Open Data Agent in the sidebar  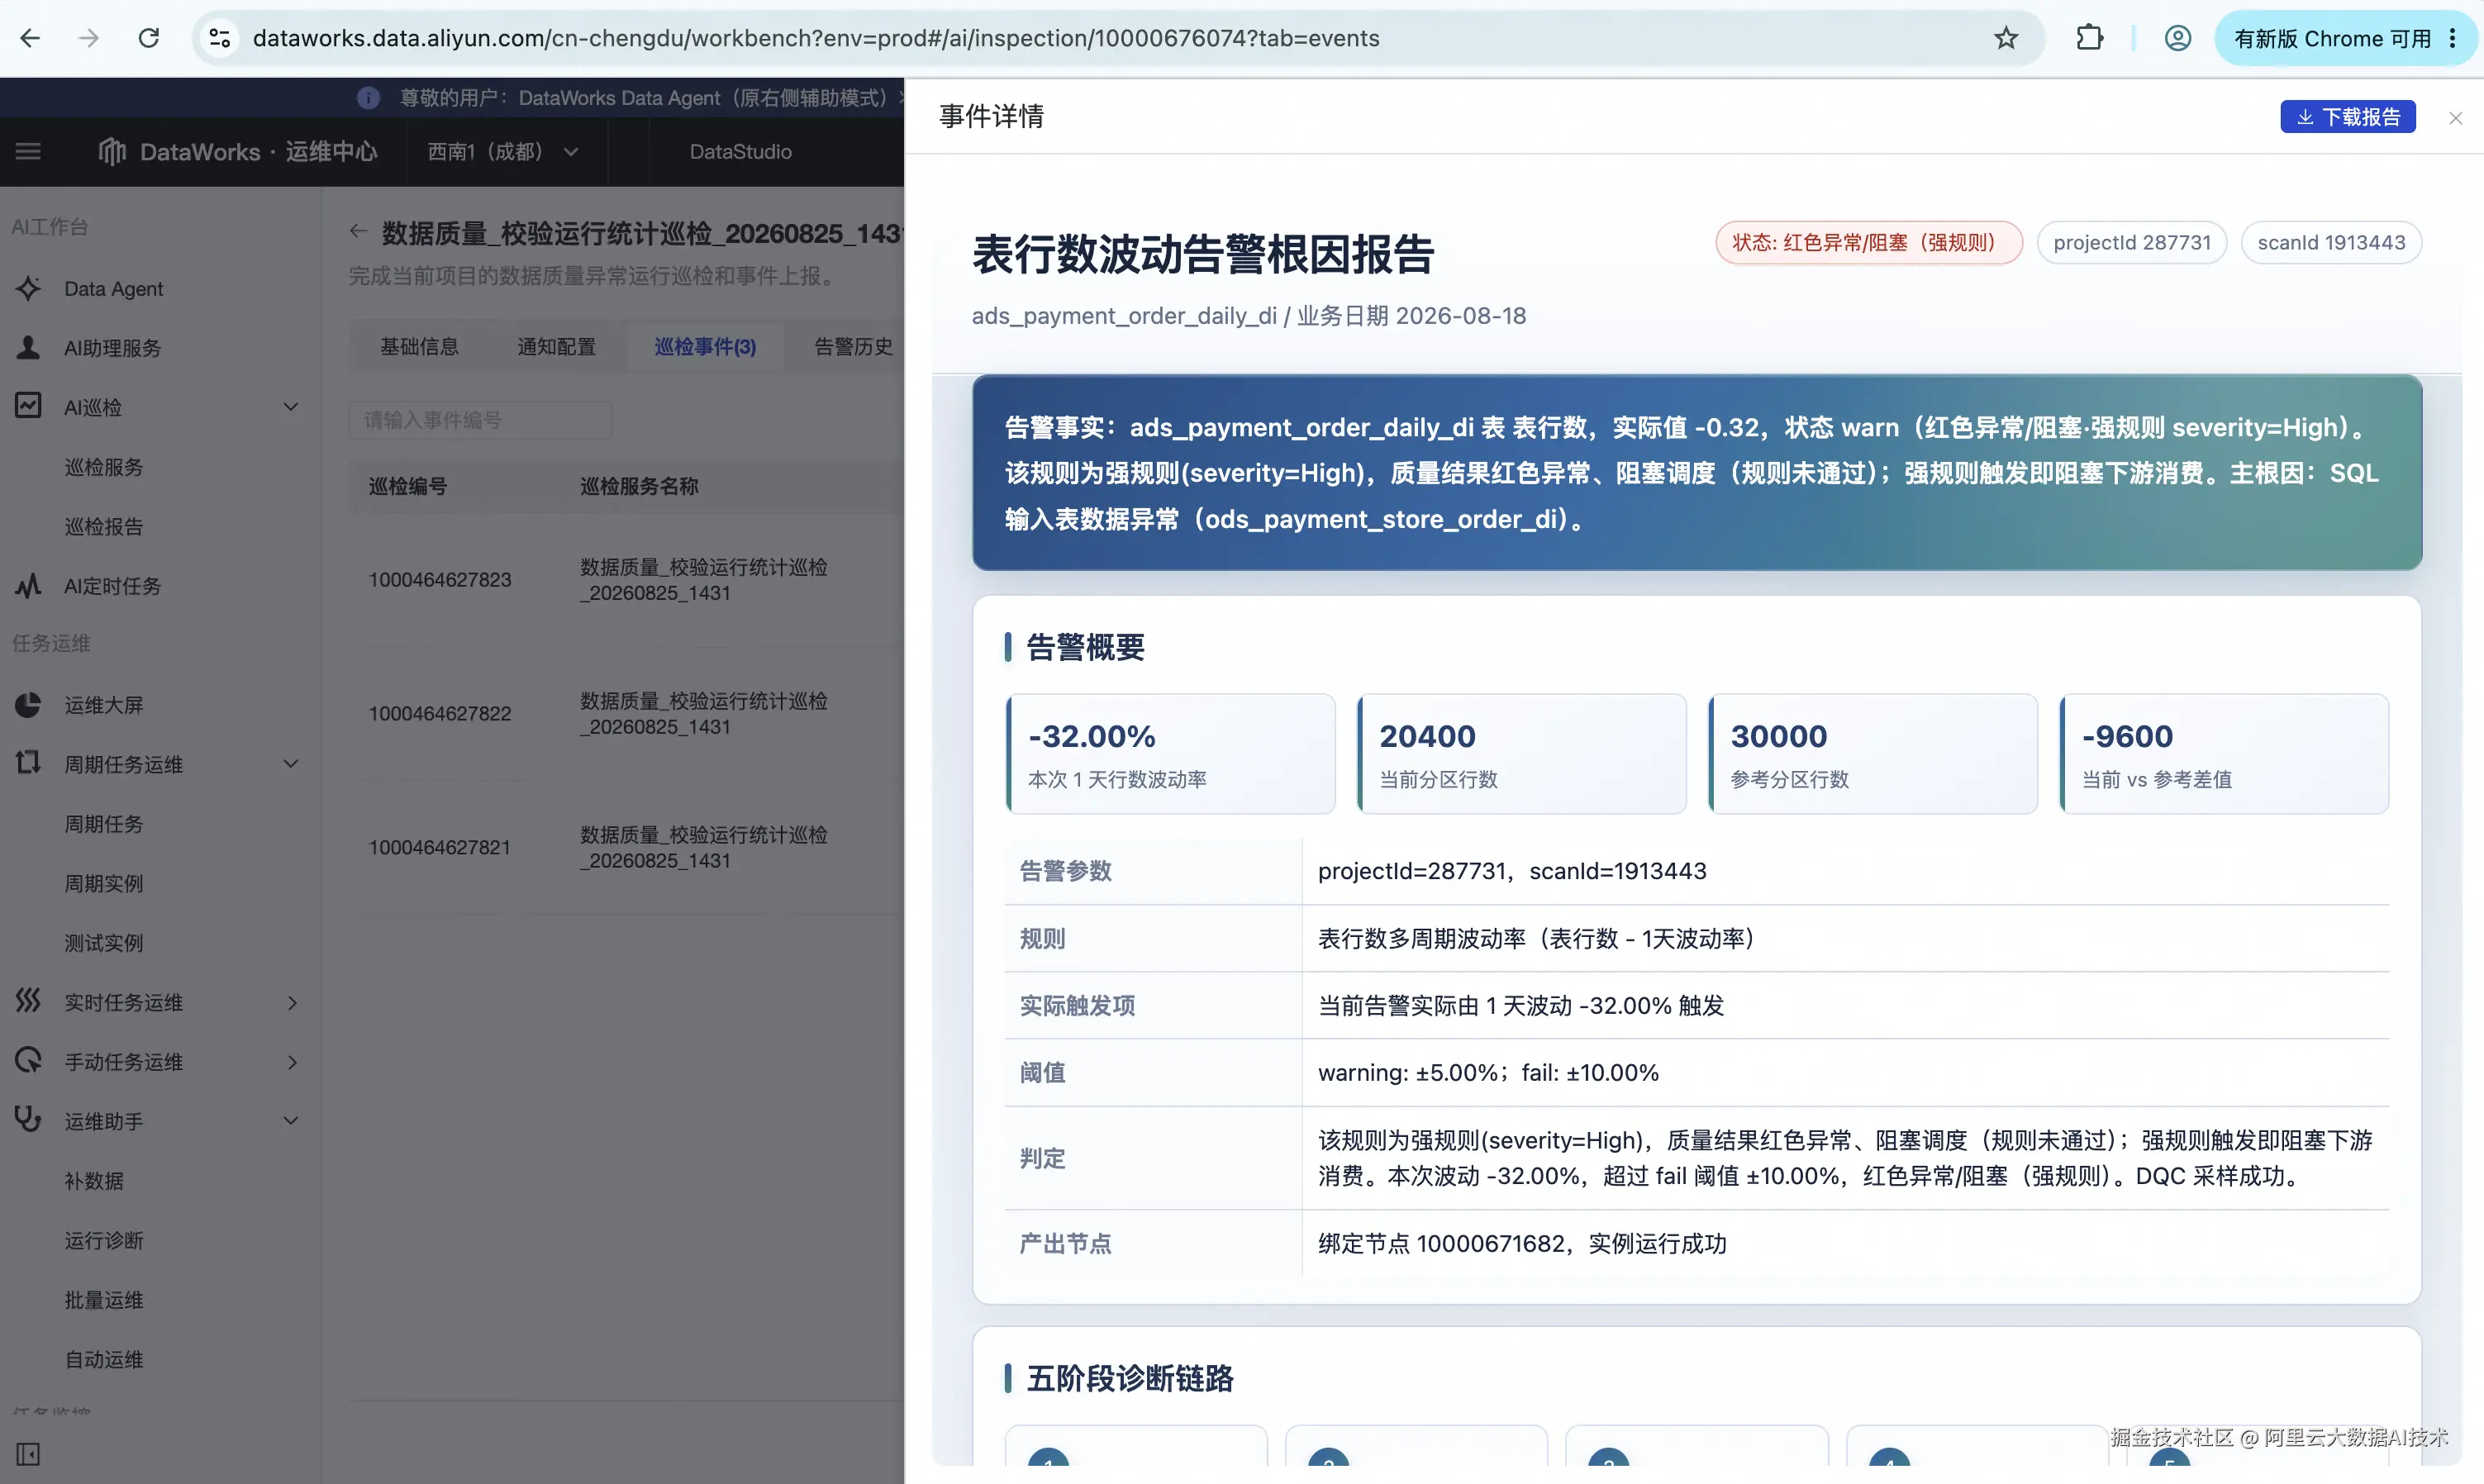tap(113, 289)
